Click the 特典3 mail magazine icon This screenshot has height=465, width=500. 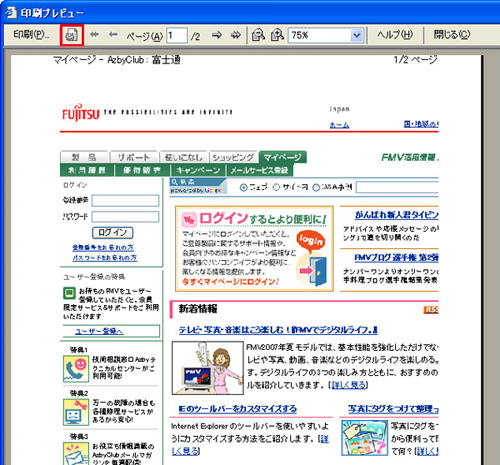pos(76,453)
